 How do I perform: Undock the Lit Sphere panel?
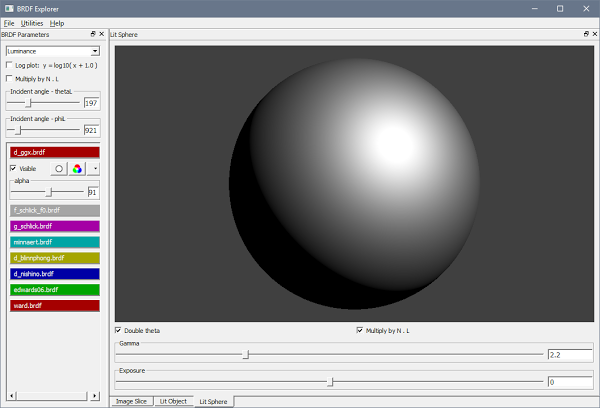(x=585, y=34)
